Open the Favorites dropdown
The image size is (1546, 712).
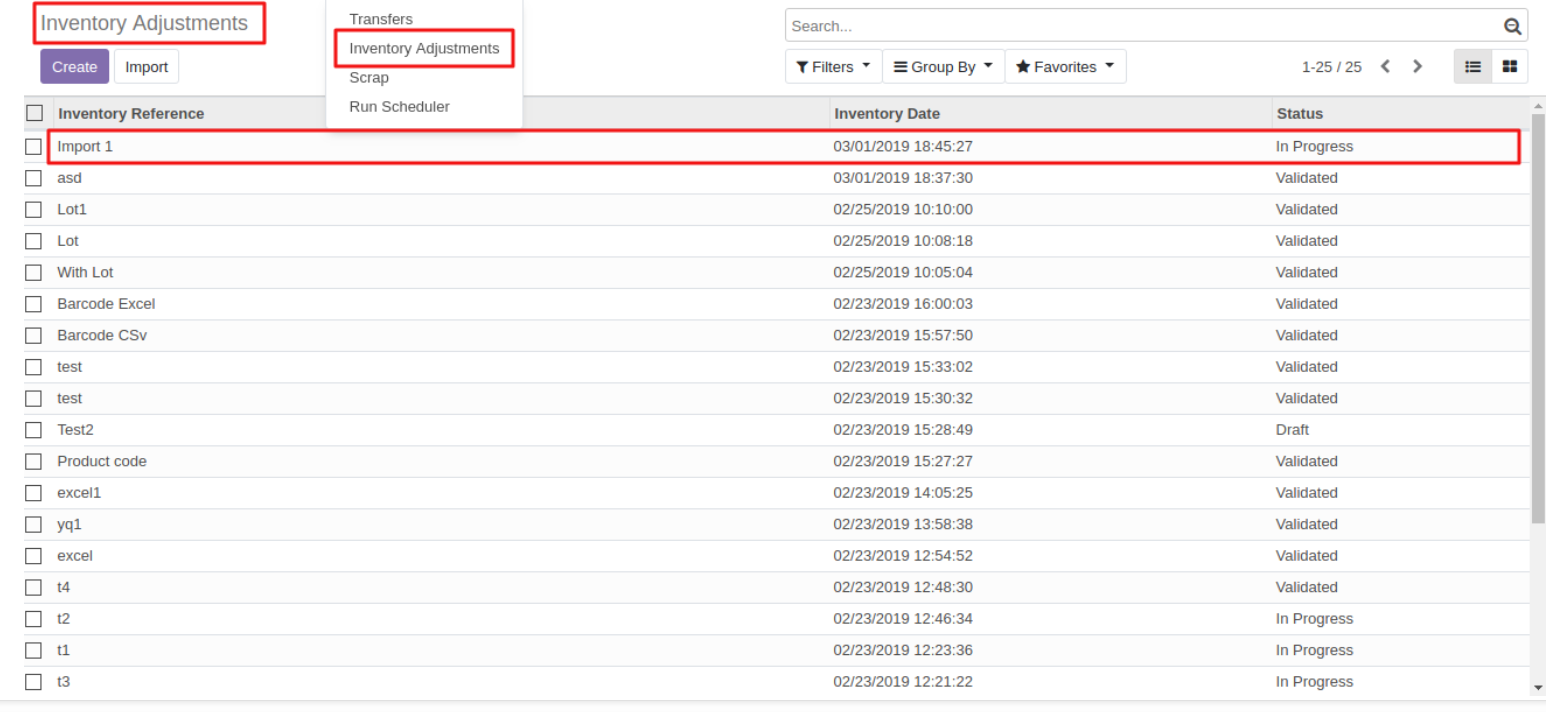point(1065,67)
